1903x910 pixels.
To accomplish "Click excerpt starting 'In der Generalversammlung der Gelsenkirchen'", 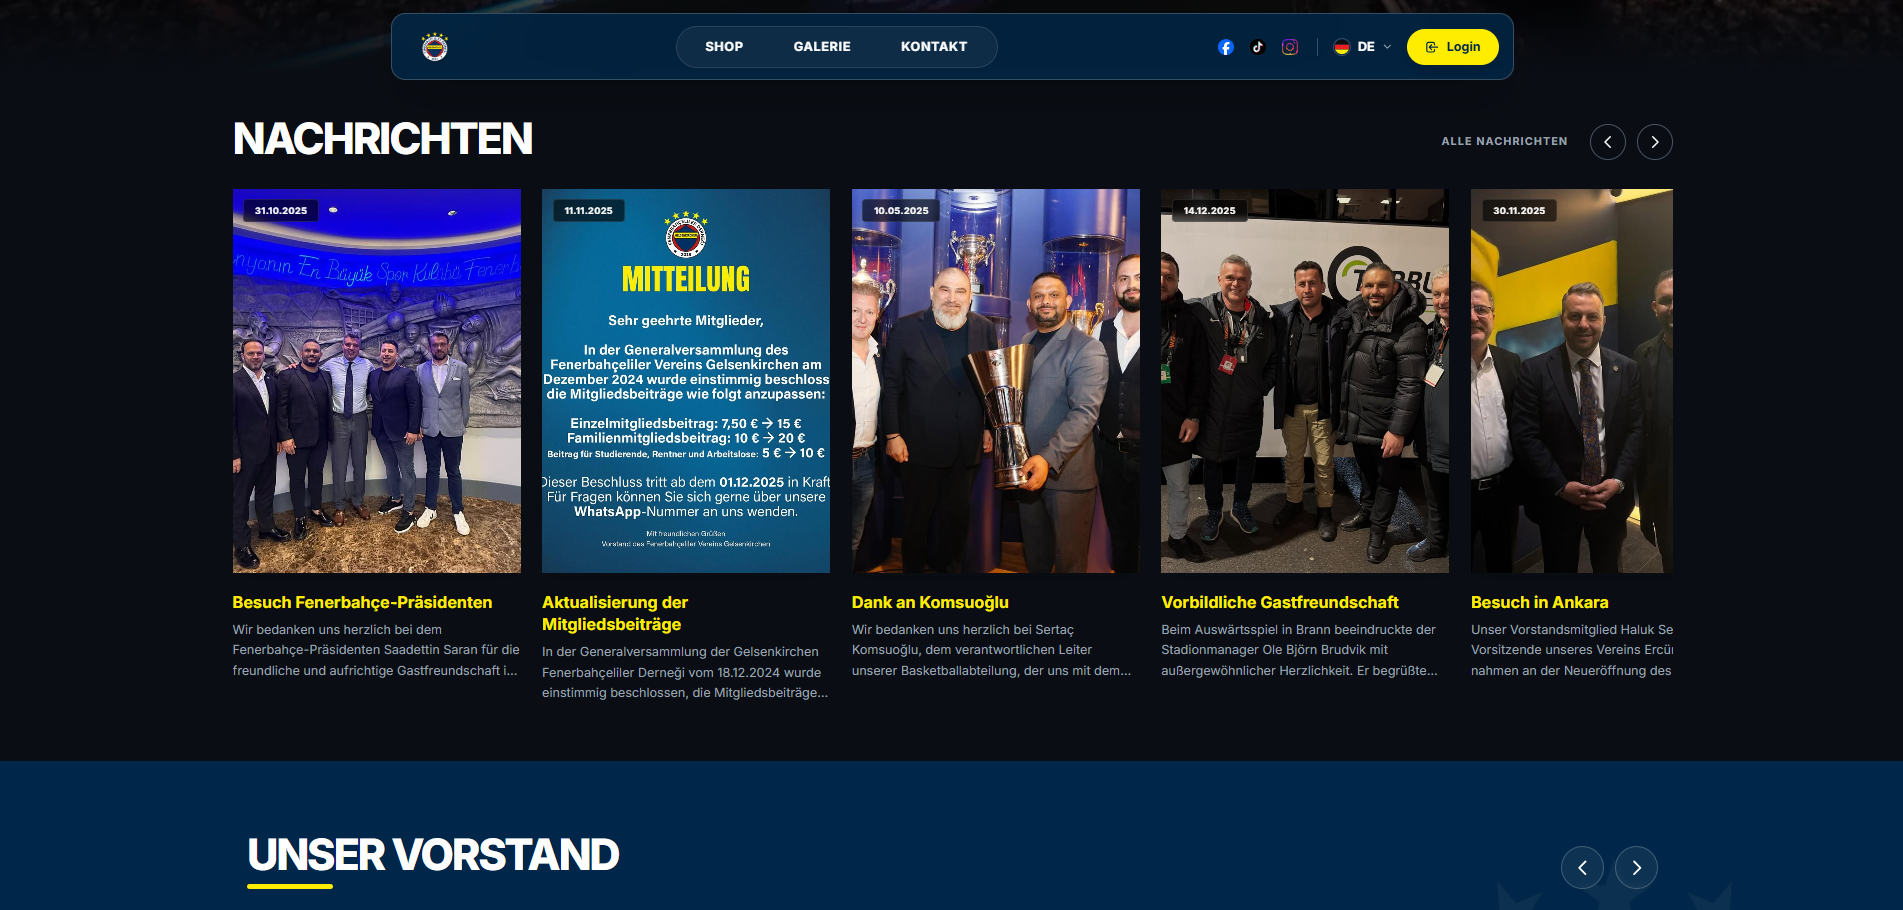I will [x=686, y=672].
